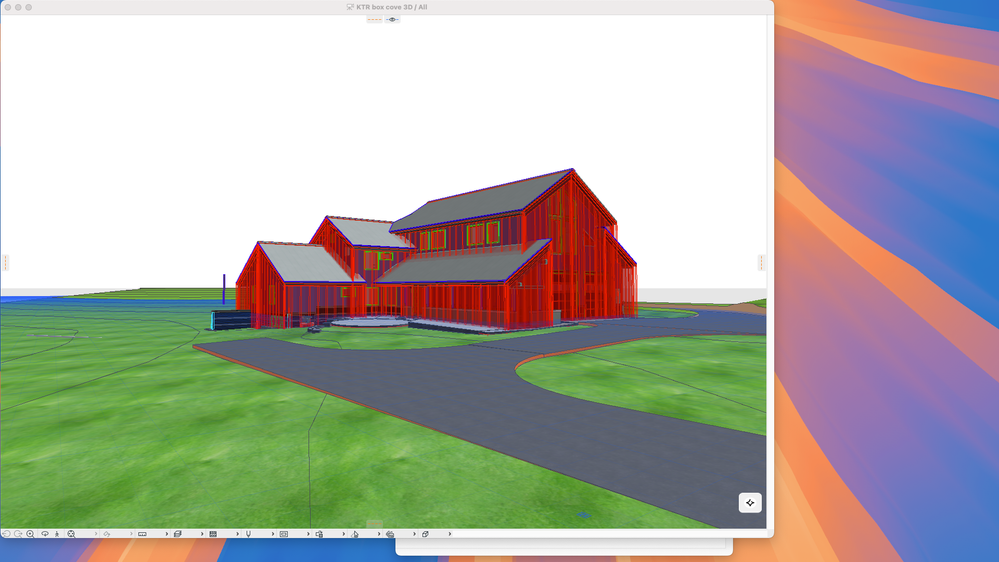Click the 'KTR box cove 3D / All' title
The image size is (999, 562).
(x=392, y=7)
